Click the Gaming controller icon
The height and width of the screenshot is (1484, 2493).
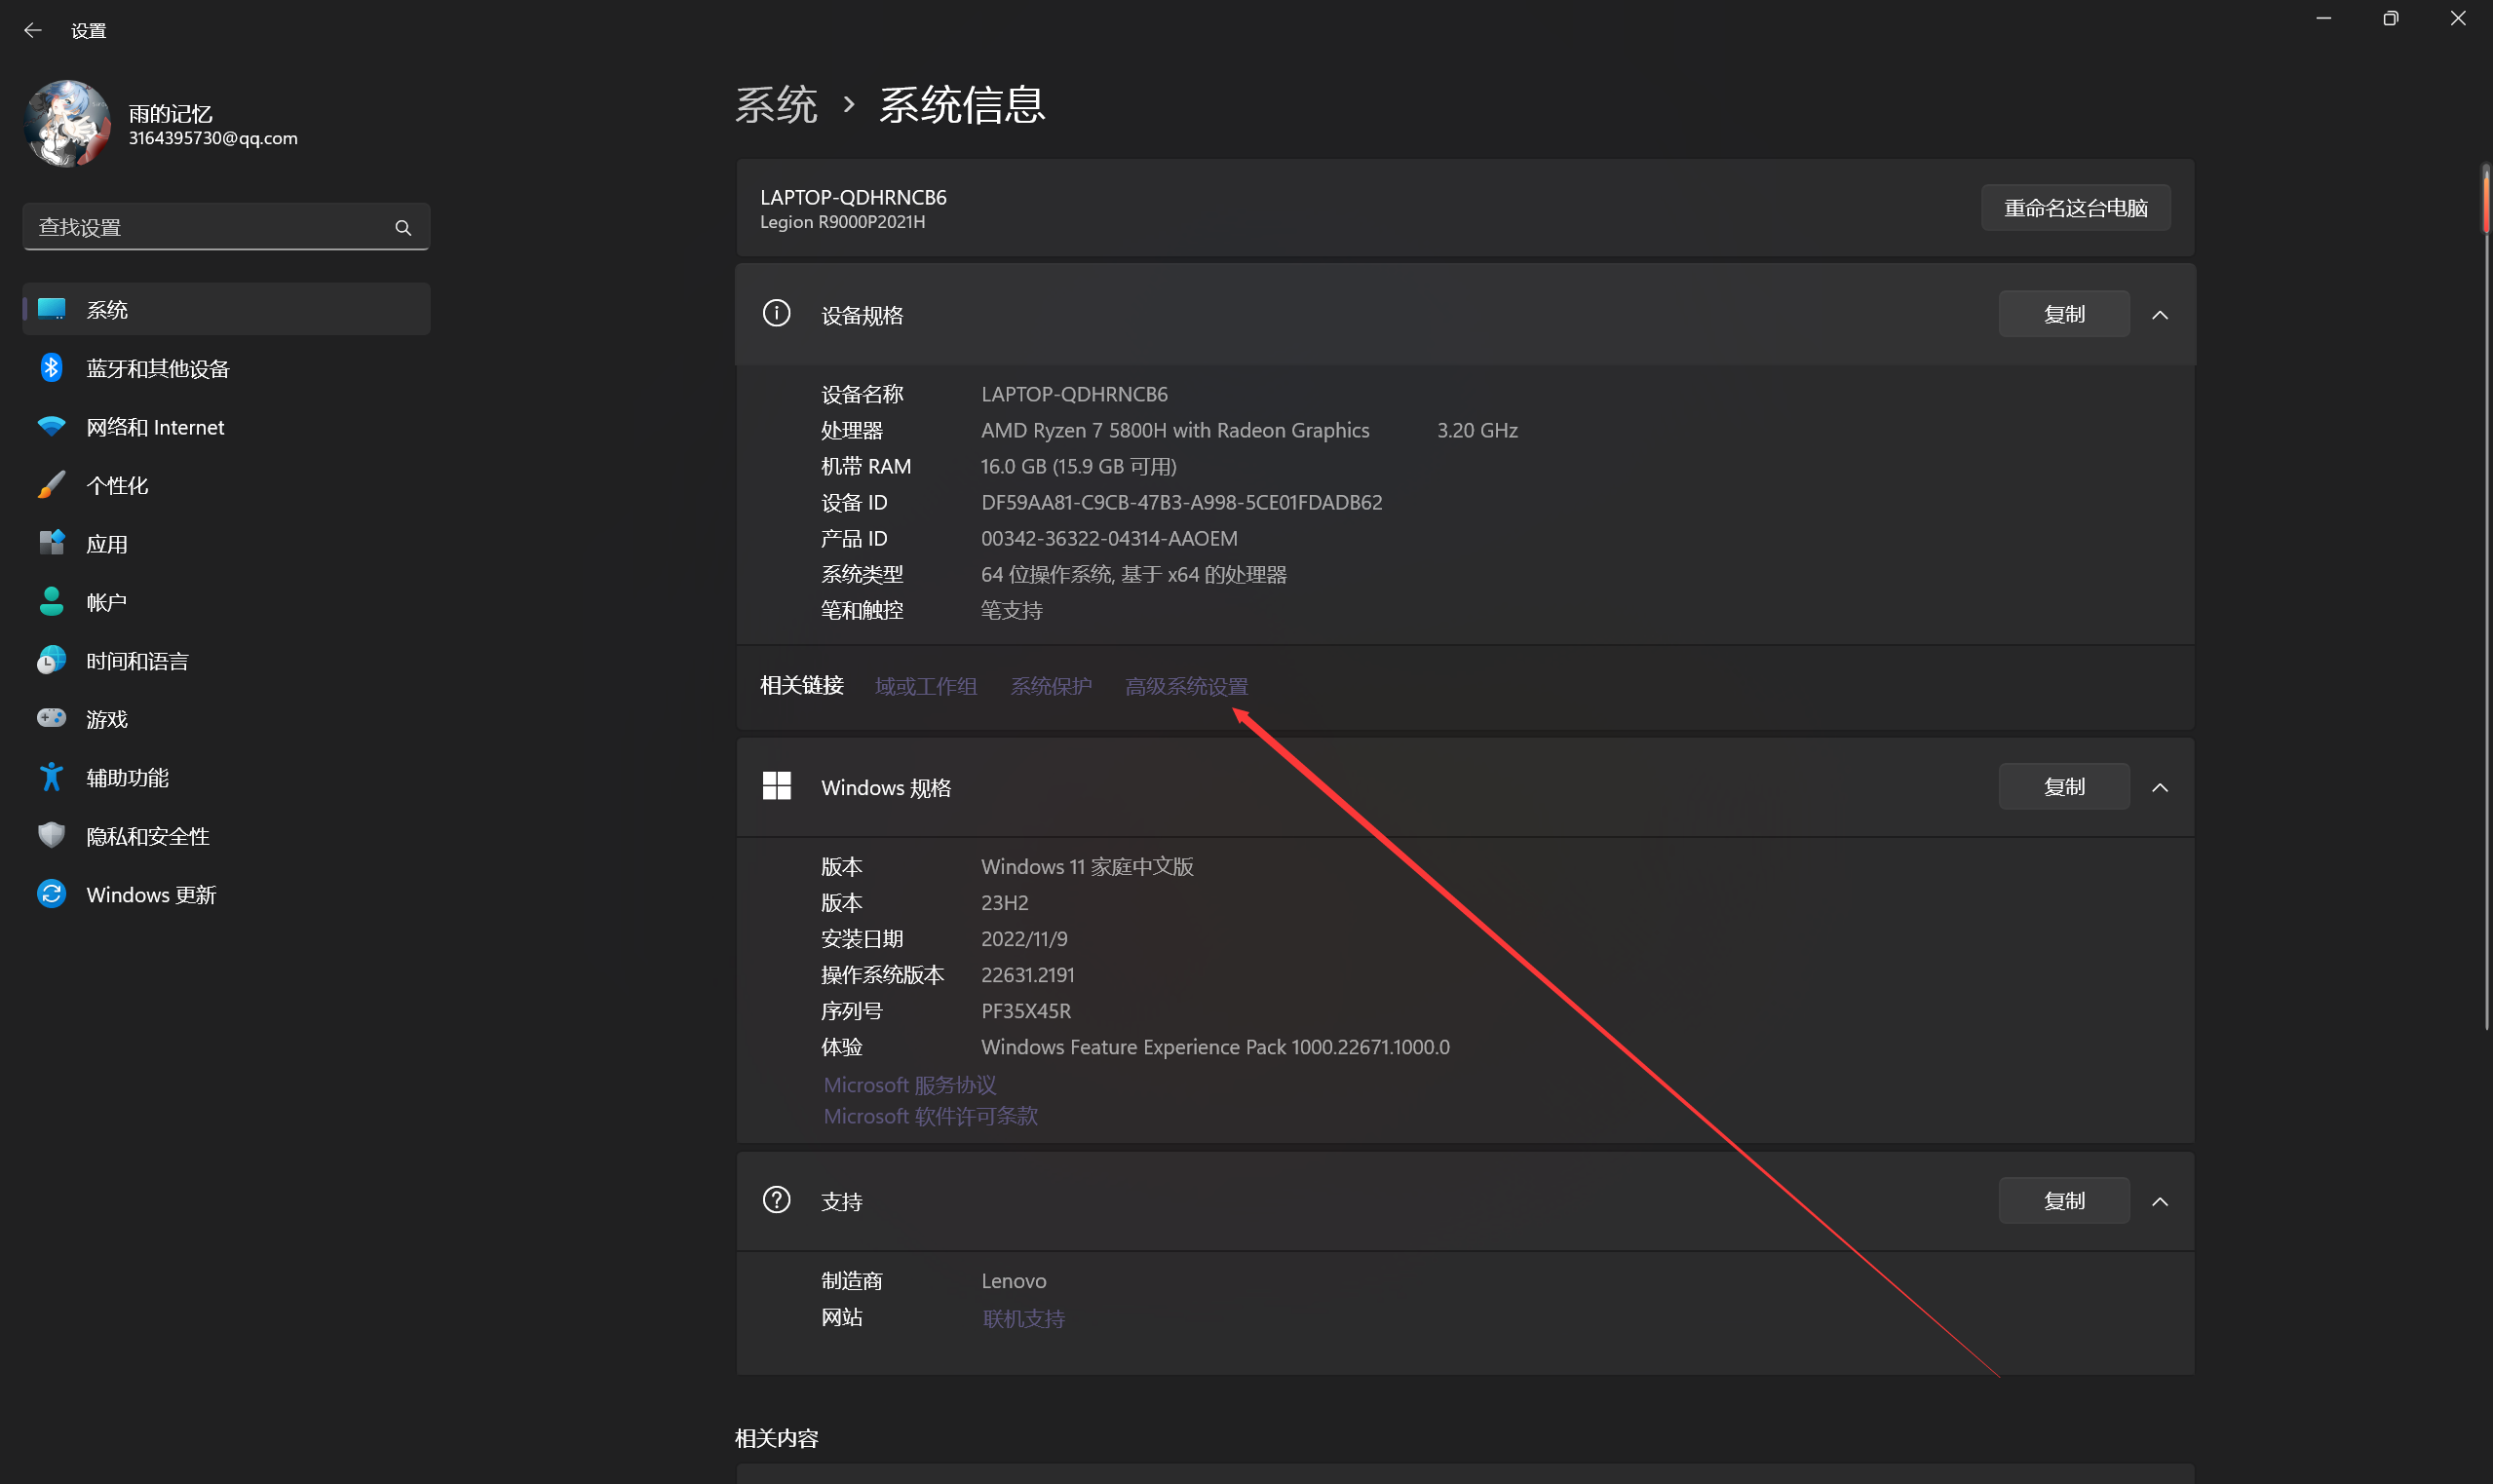(x=51, y=718)
